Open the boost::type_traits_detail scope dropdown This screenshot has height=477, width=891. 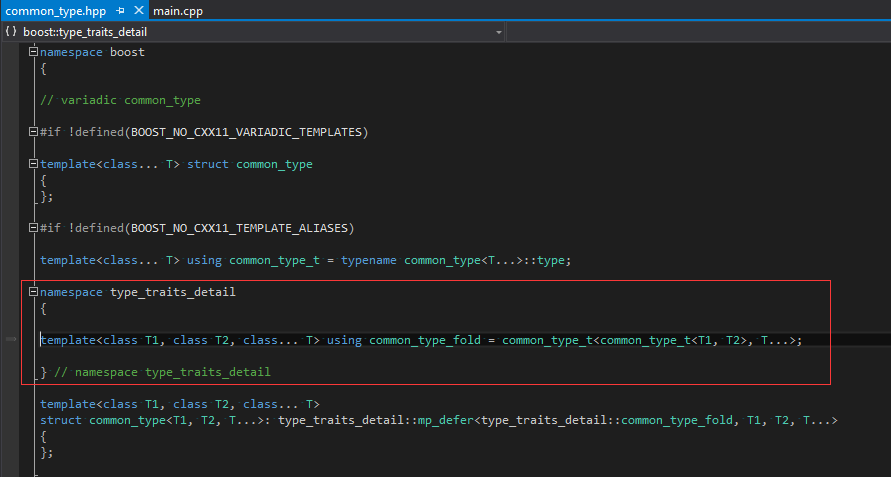click(x=498, y=32)
